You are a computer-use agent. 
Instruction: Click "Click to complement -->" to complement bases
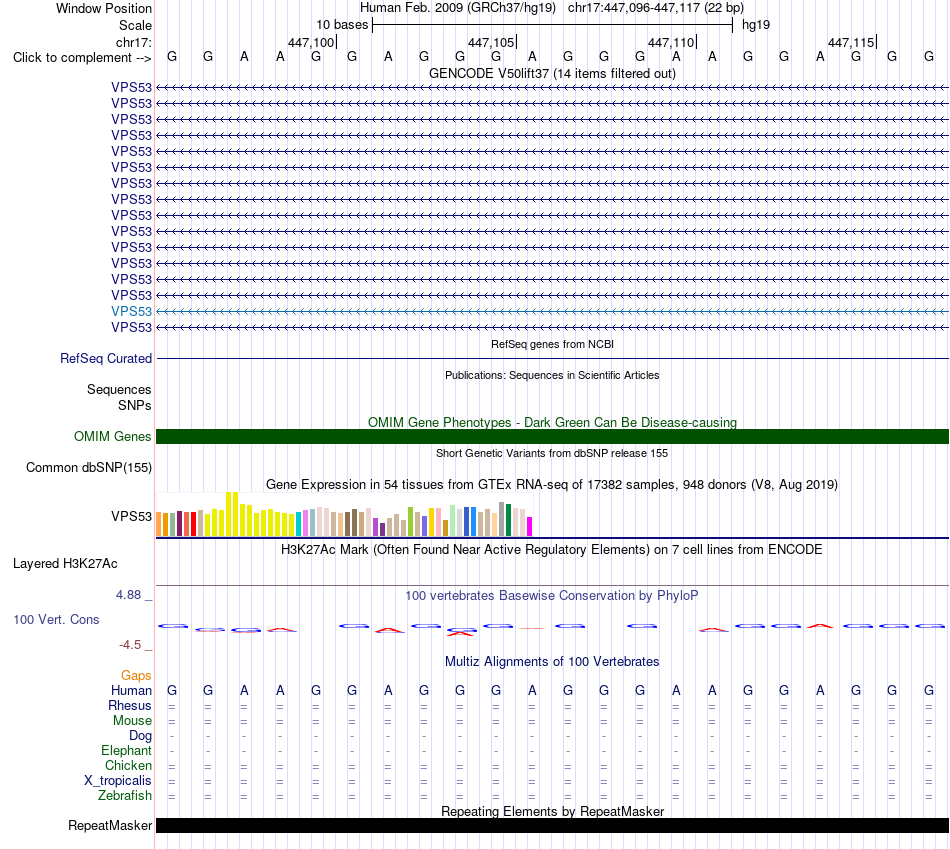tap(82, 58)
